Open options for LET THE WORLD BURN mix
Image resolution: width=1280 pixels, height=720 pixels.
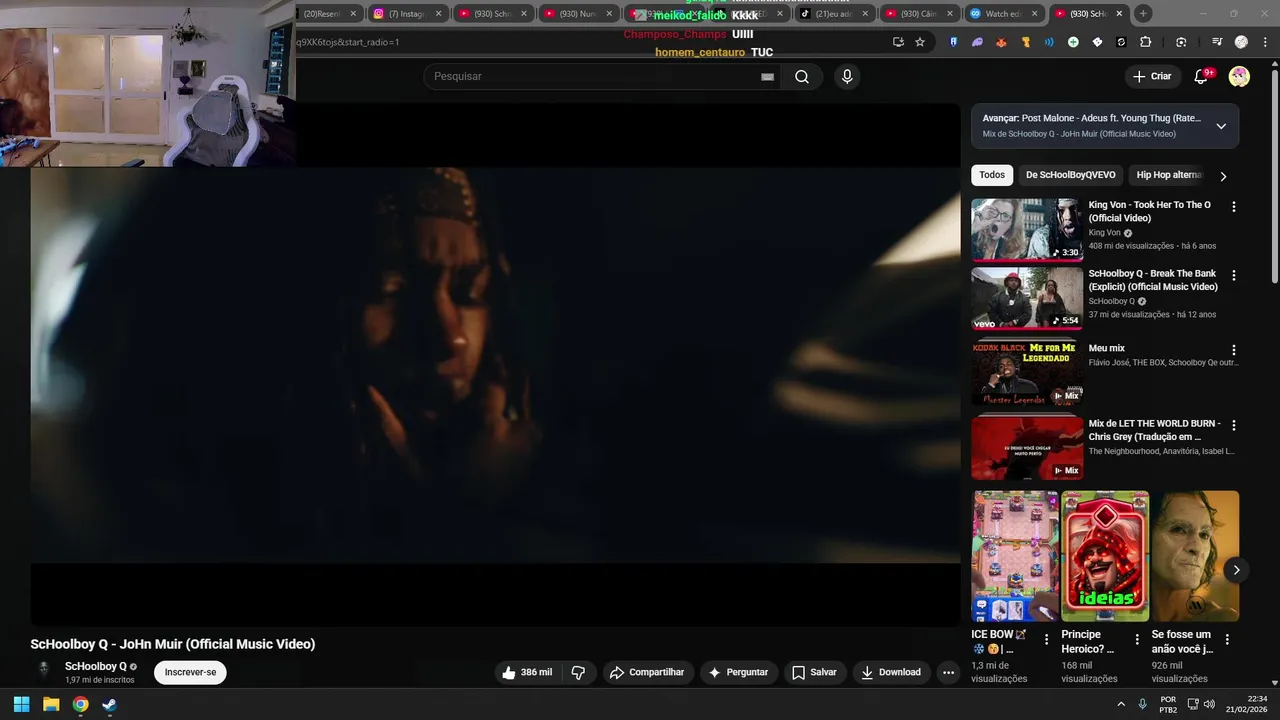pyautogui.click(x=1233, y=425)
